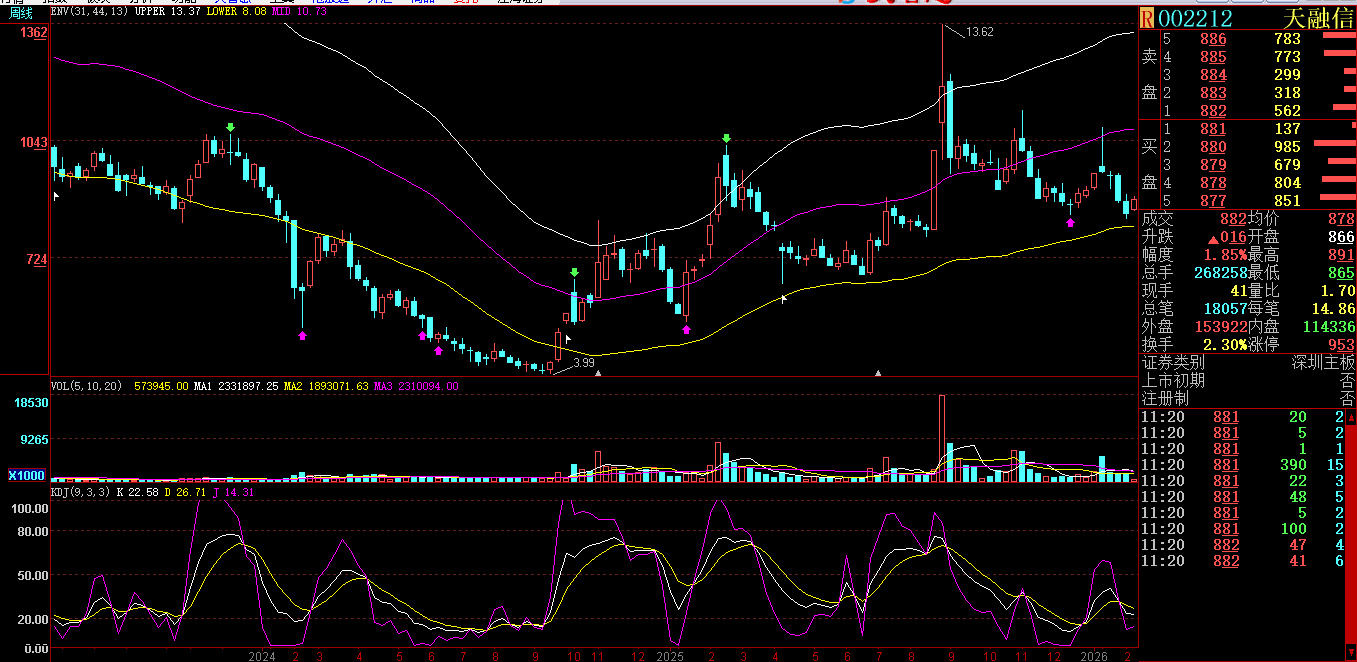Click green down arrow above February 2025 peak
Viewport: 1357px width, 662px height.
pos(727,138)
